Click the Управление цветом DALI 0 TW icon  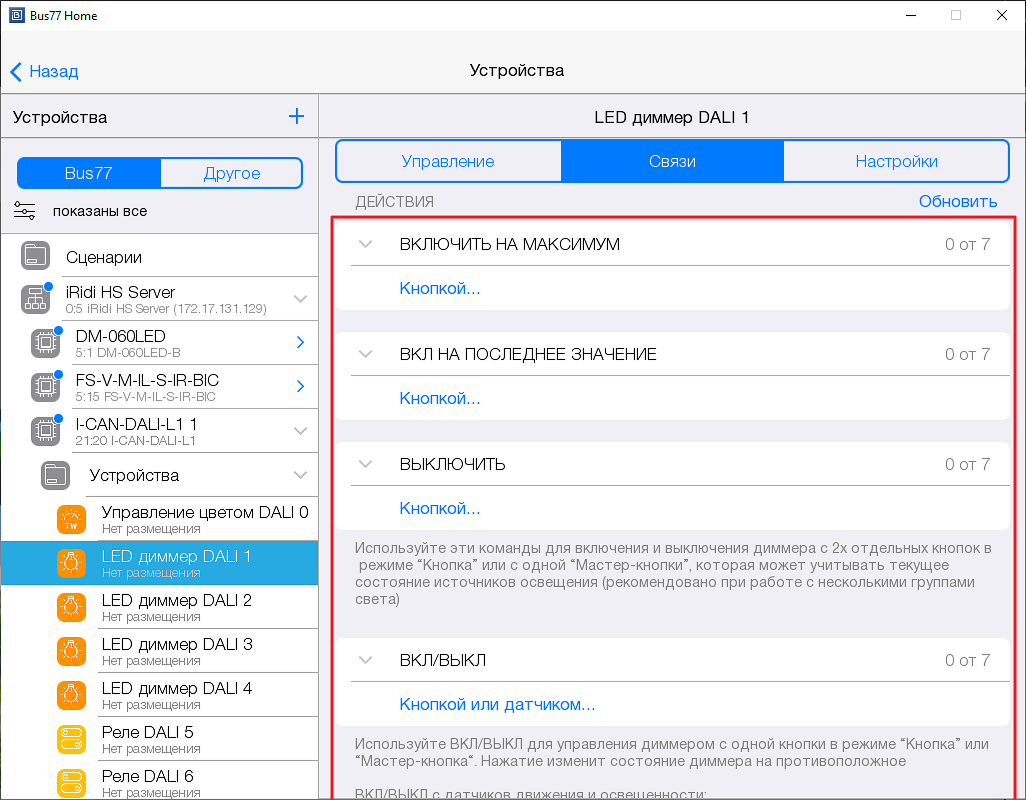pos(71,519)
